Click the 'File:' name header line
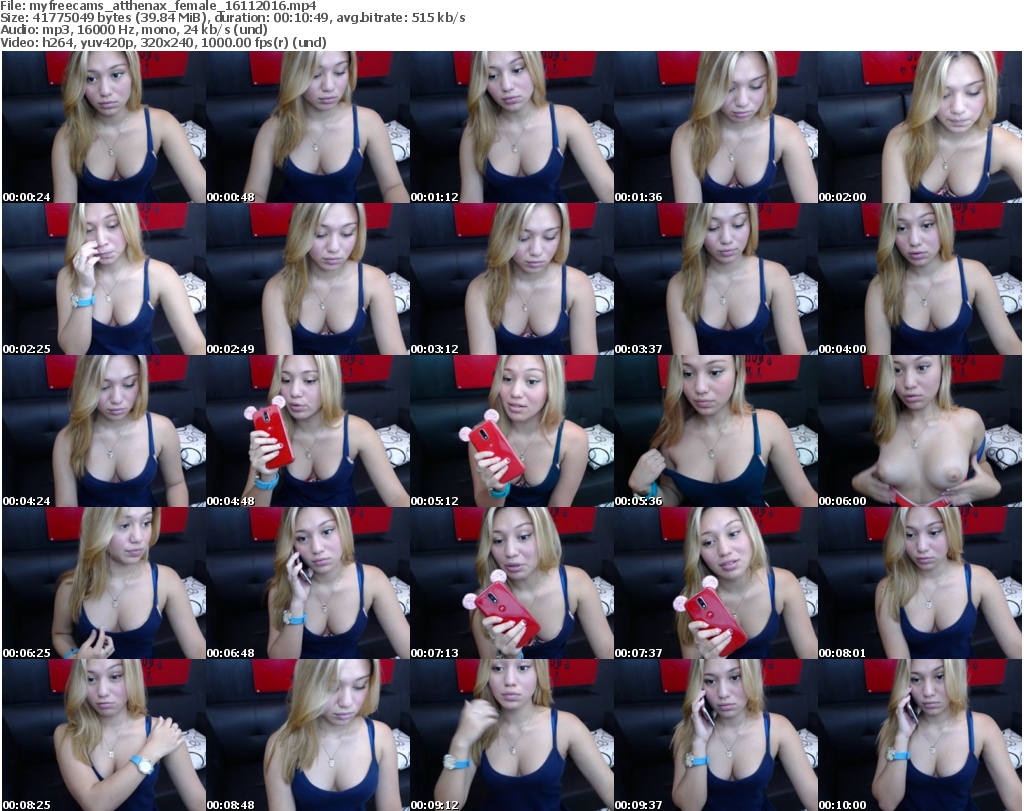 click(x=159, y=6)
